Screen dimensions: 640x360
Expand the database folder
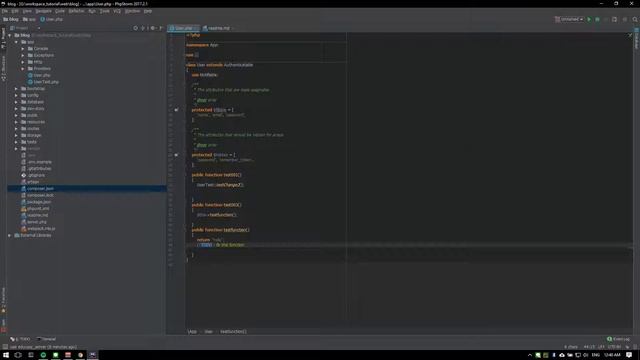(16, 102)
